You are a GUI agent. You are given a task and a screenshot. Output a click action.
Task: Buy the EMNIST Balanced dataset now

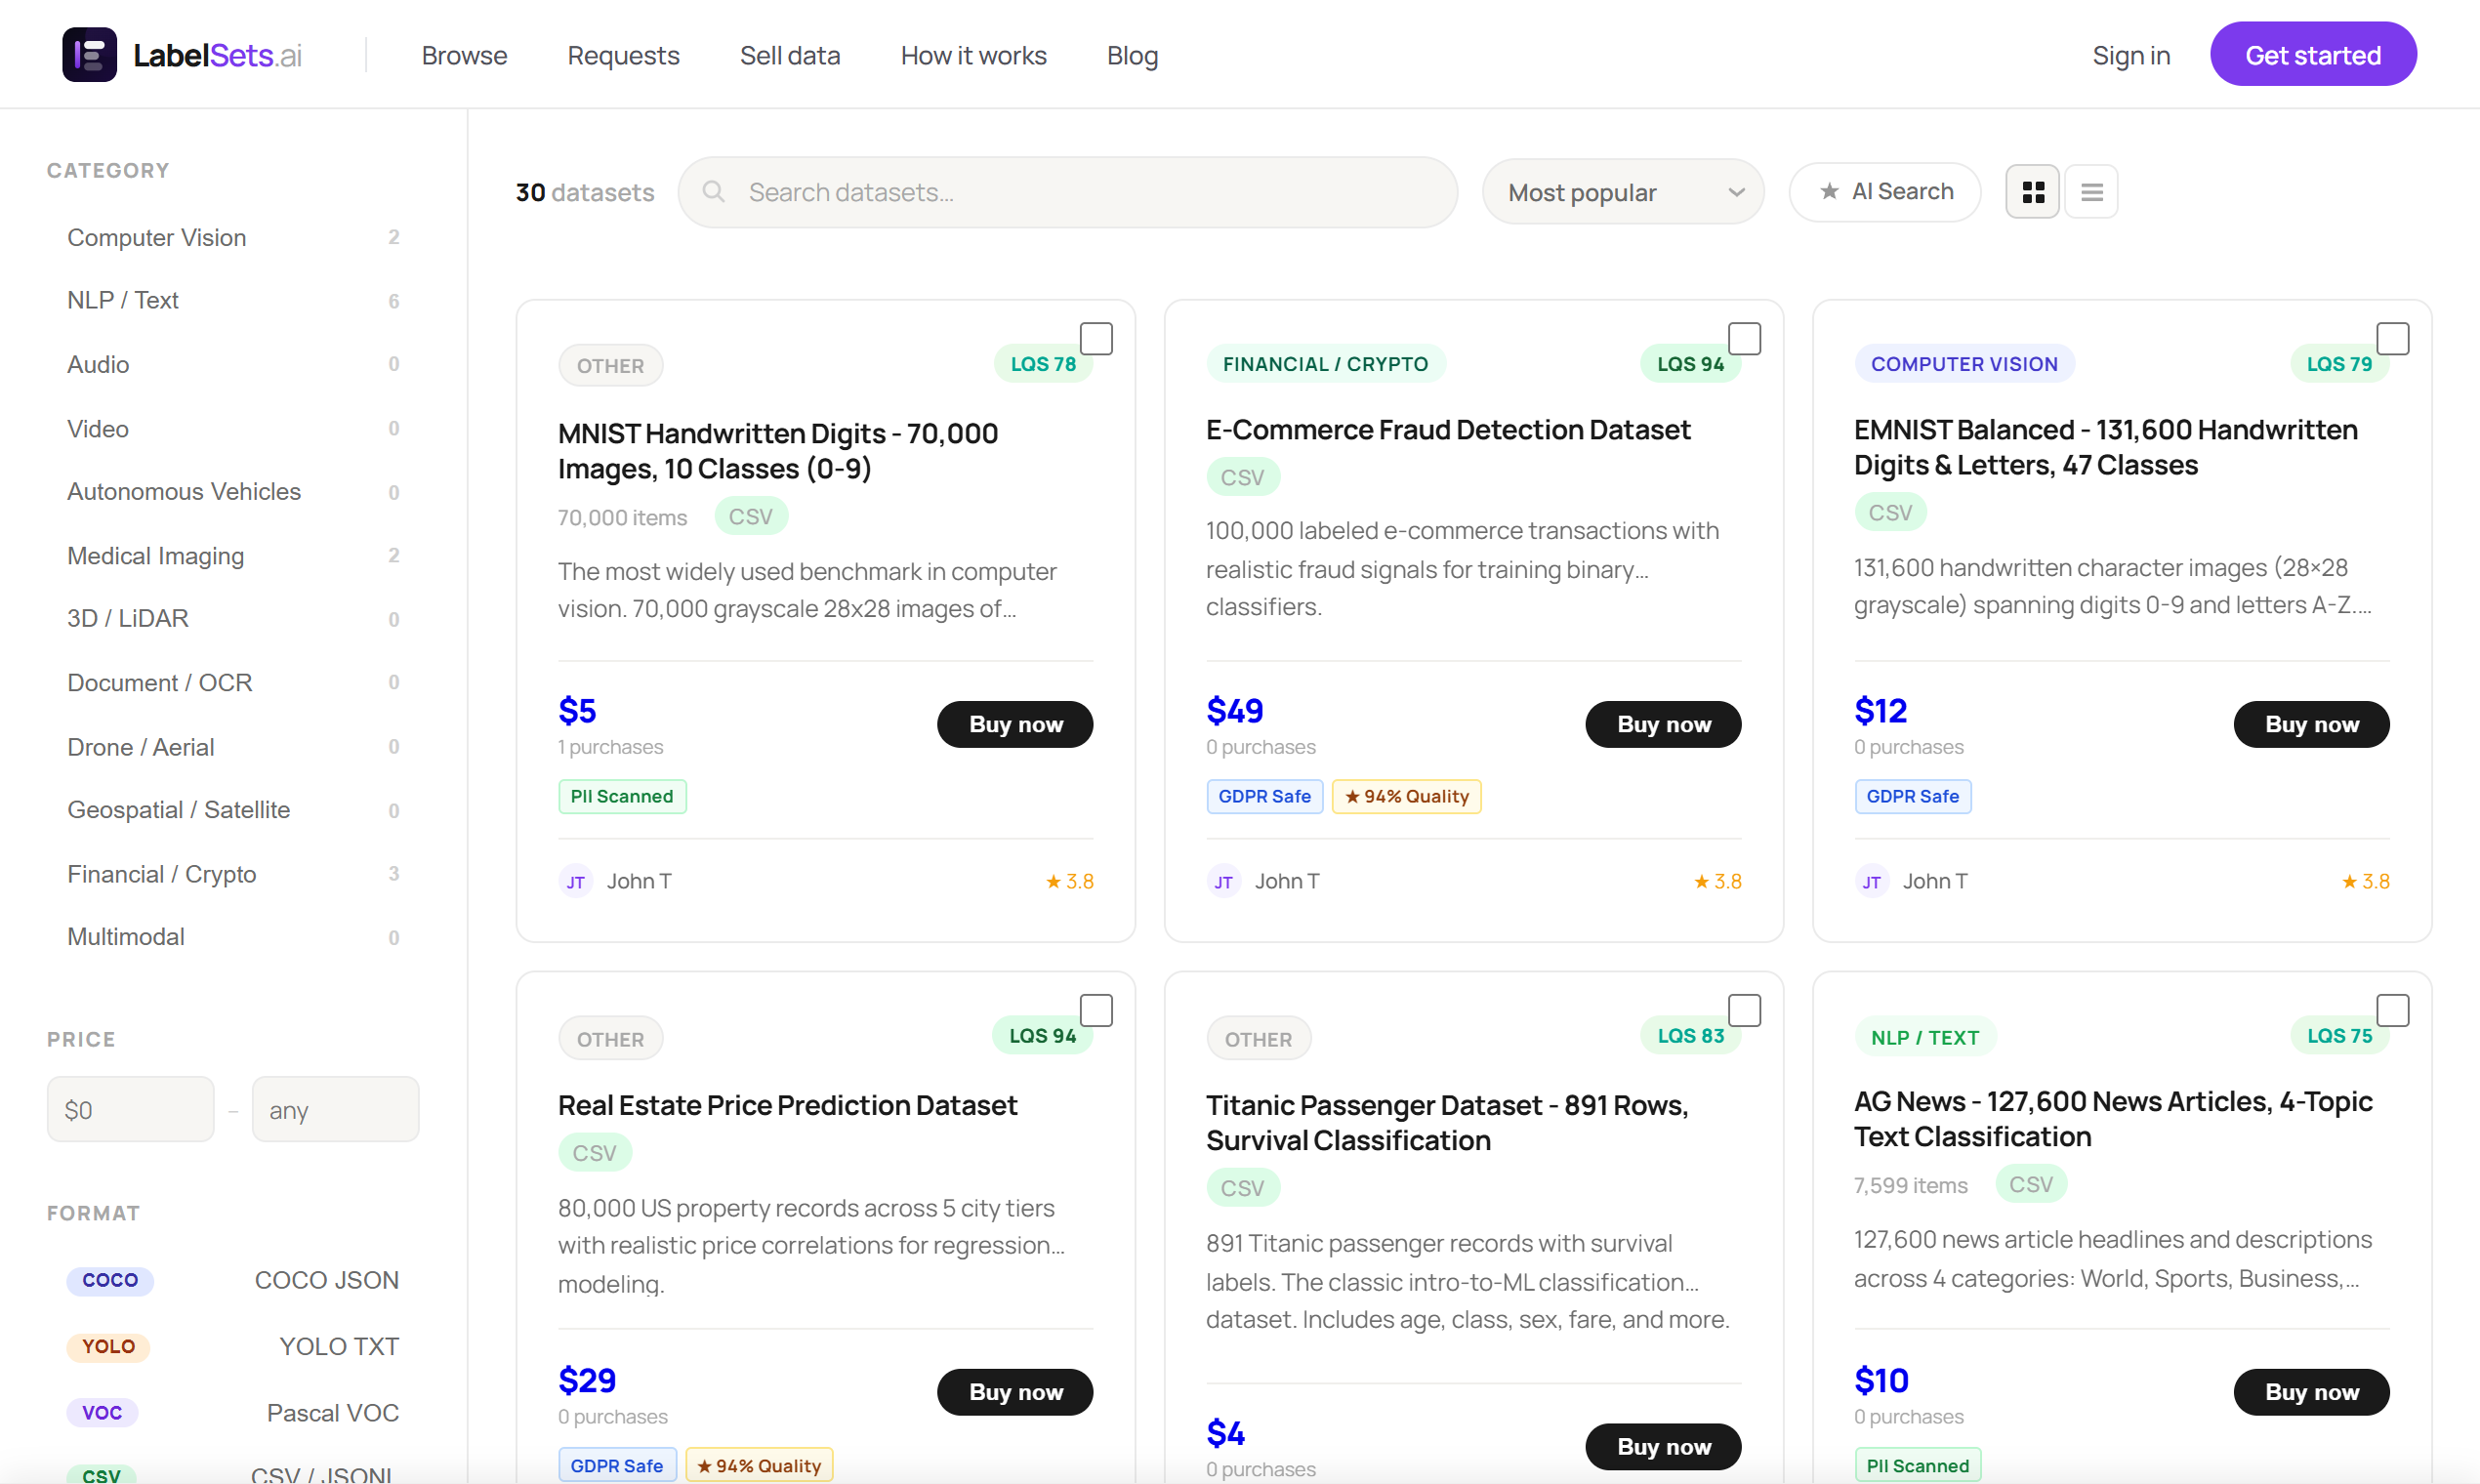coord(2311,725)
